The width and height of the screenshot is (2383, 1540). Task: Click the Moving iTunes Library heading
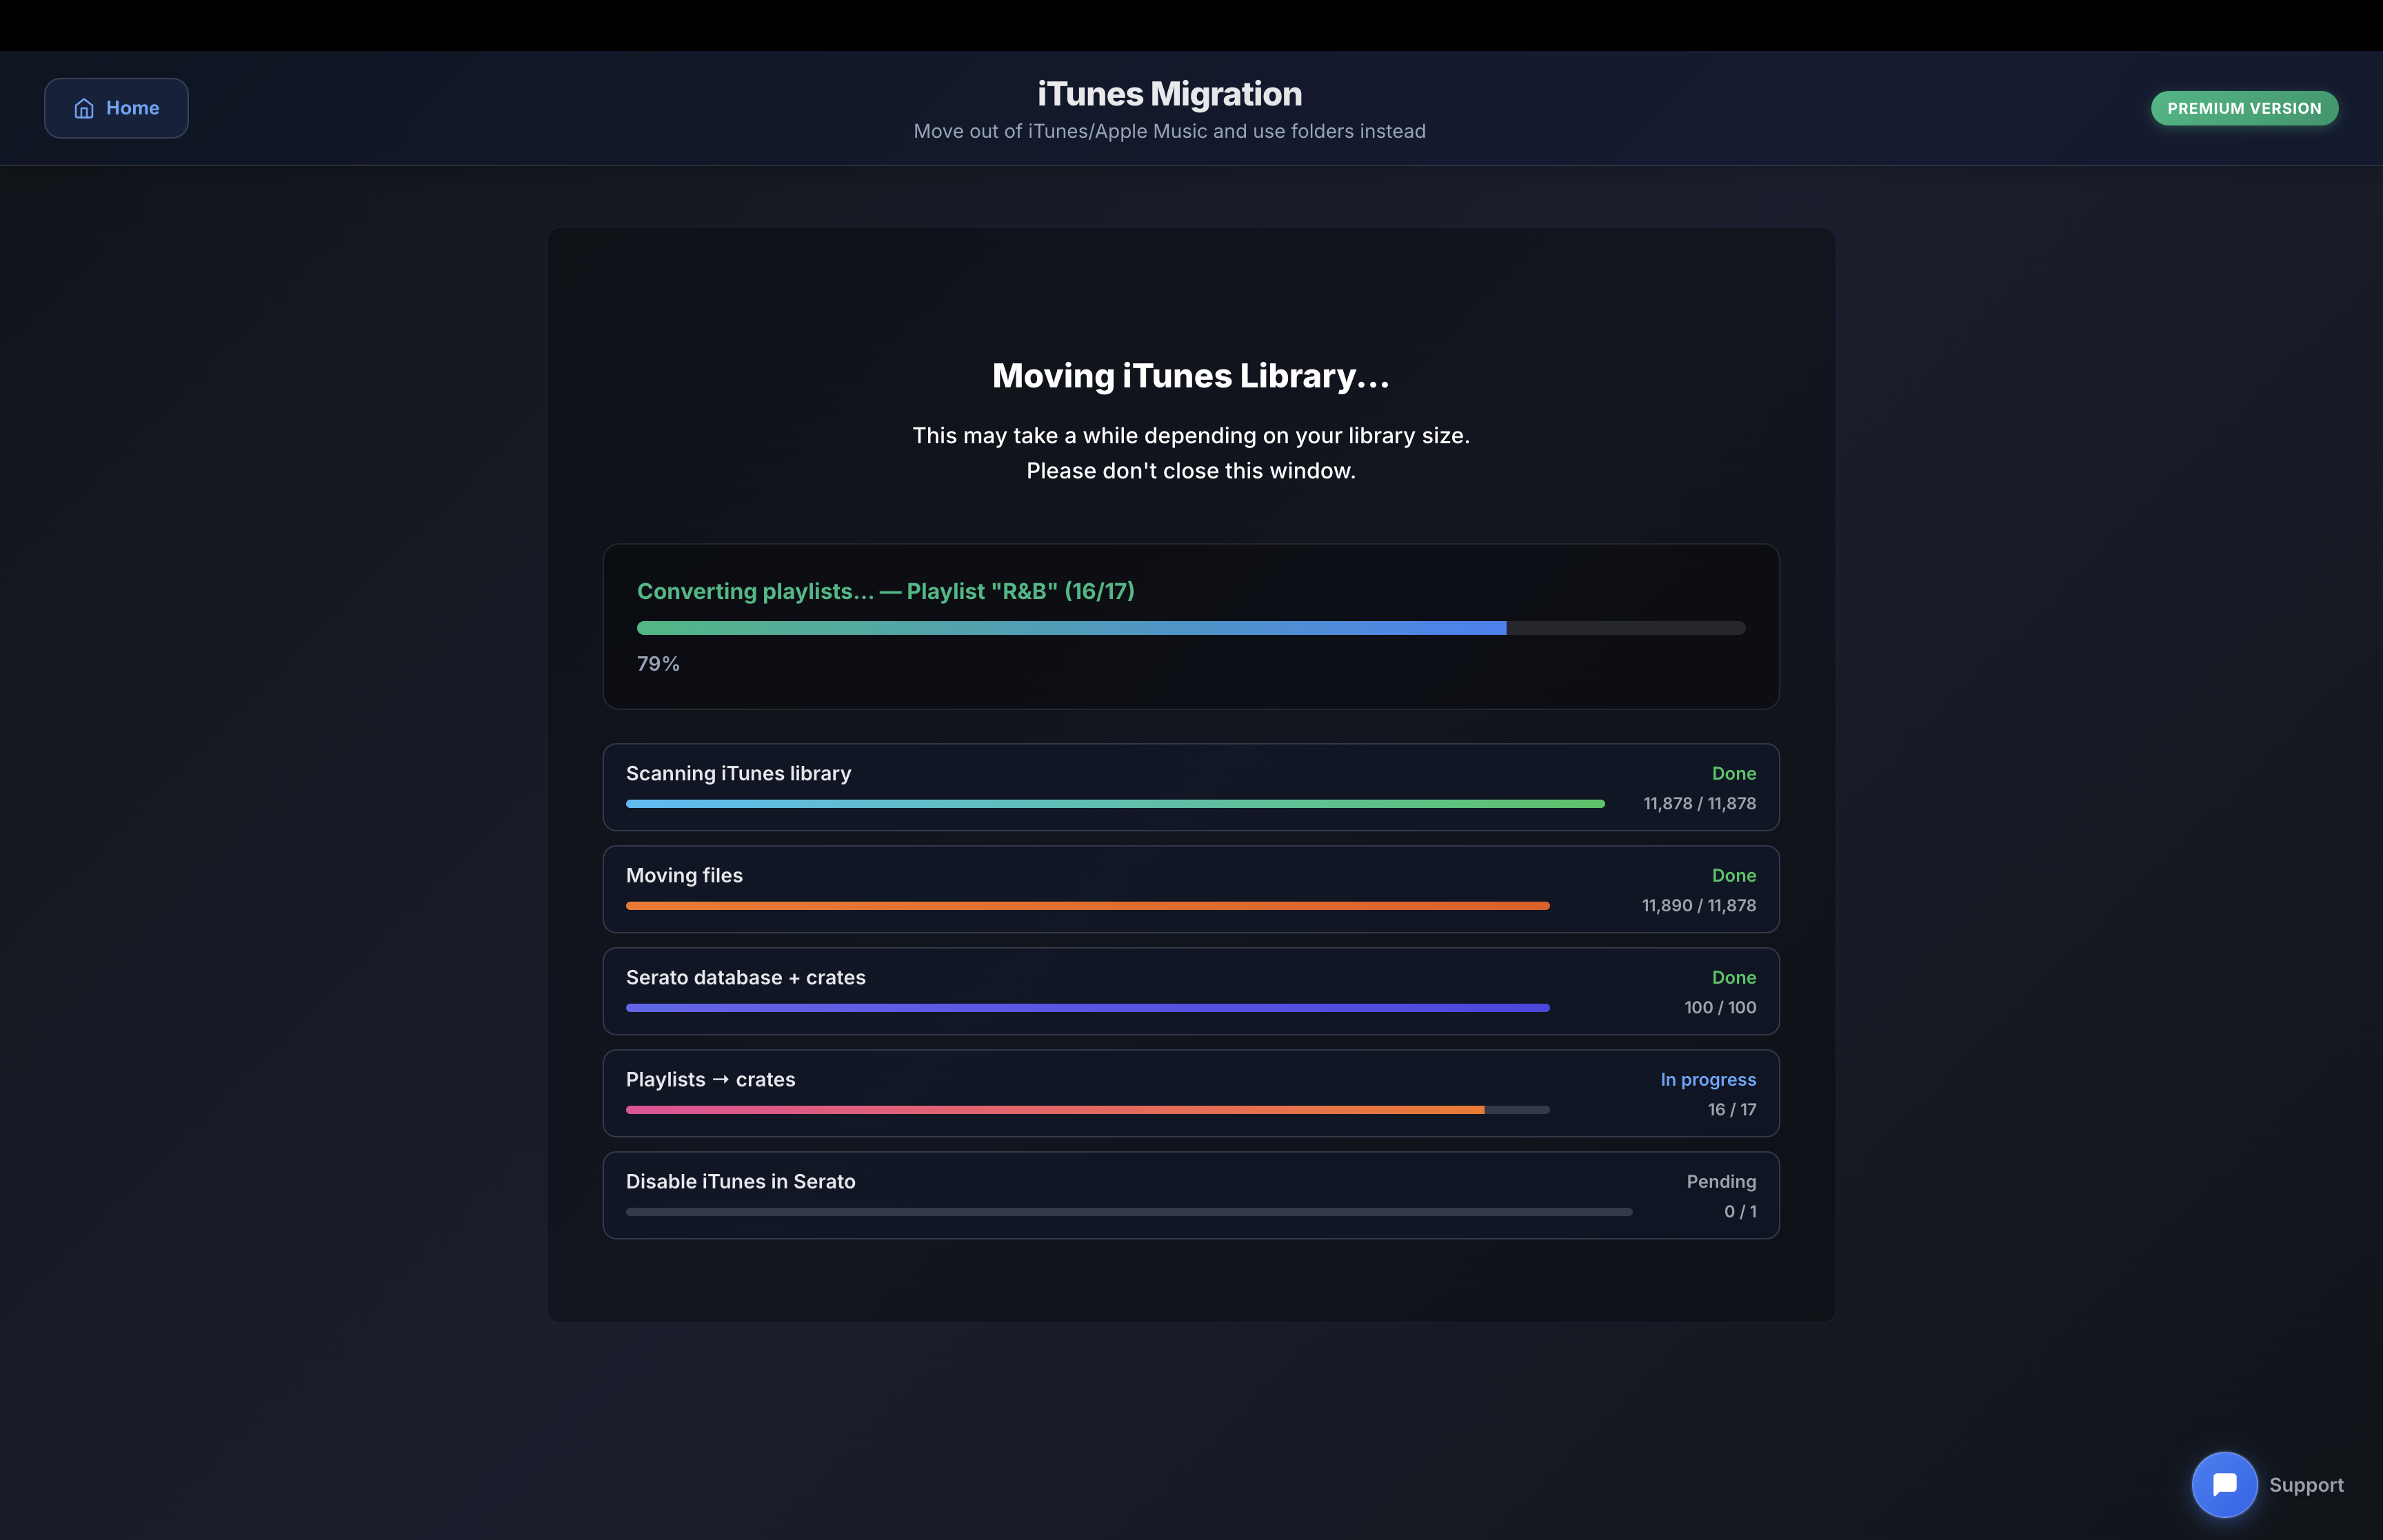tap(1190, 376)
